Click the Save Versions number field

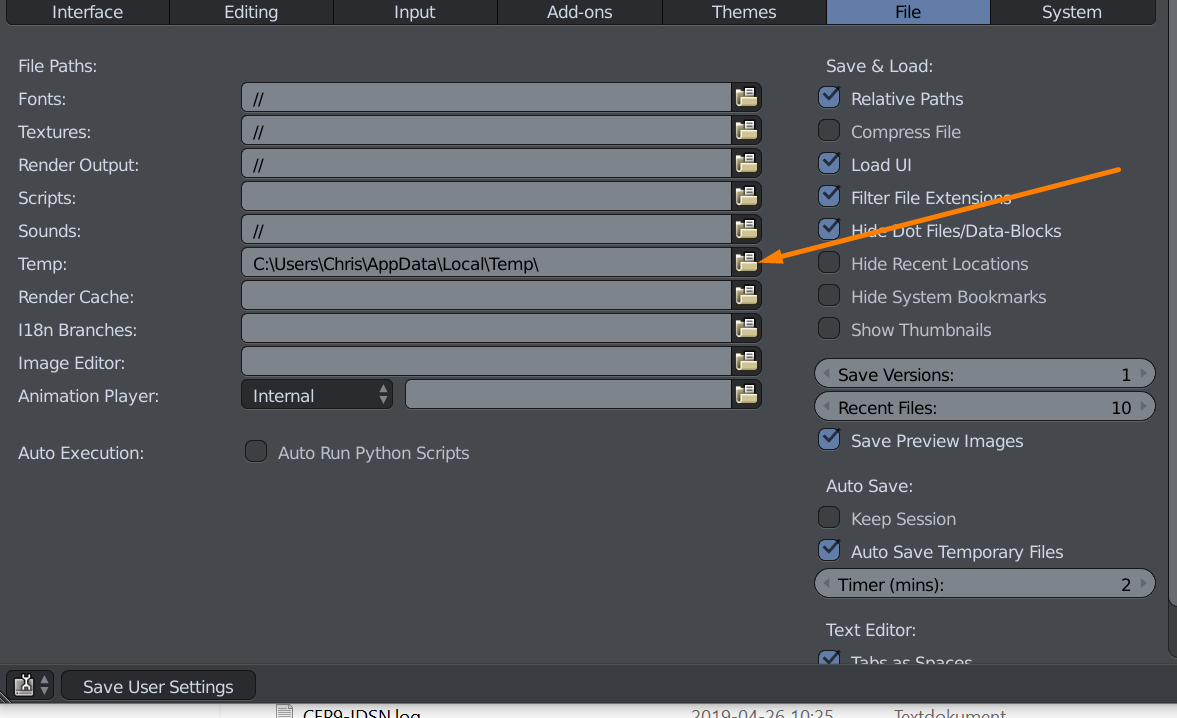click(985, 374)
